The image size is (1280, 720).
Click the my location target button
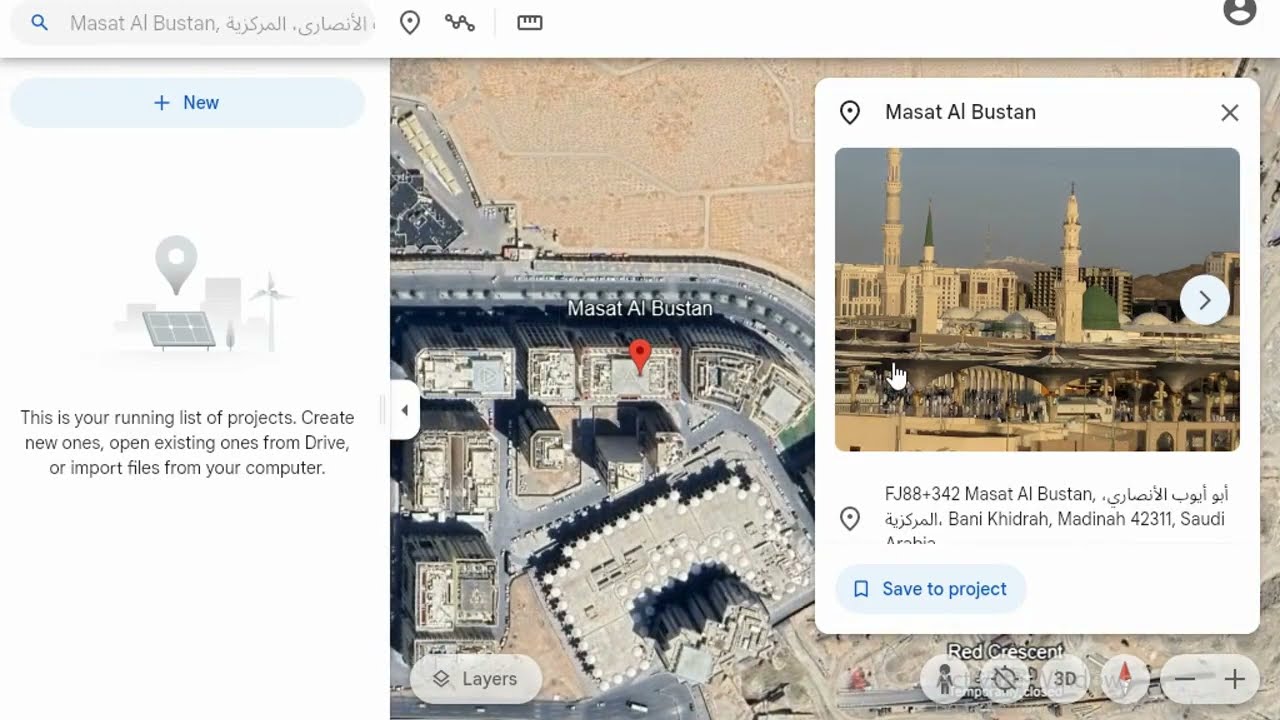point(1005,680)
